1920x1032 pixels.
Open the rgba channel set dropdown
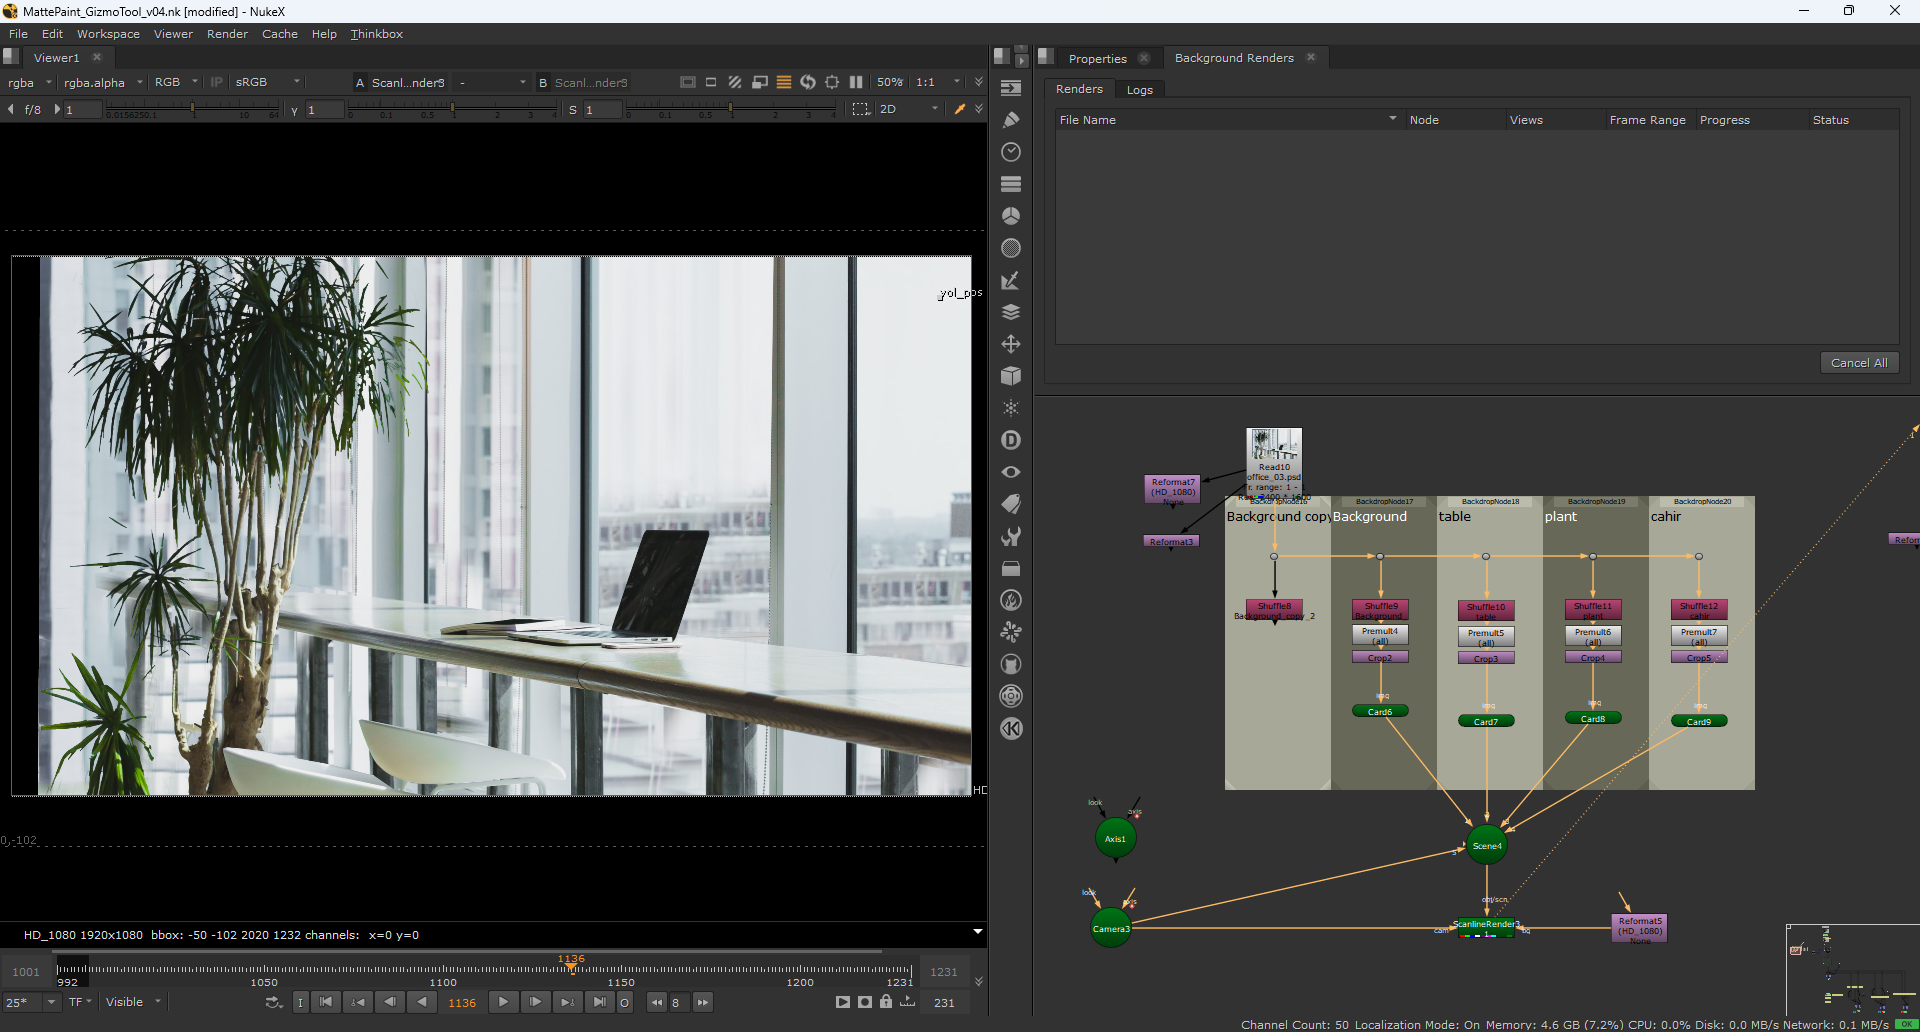(29, 83)
